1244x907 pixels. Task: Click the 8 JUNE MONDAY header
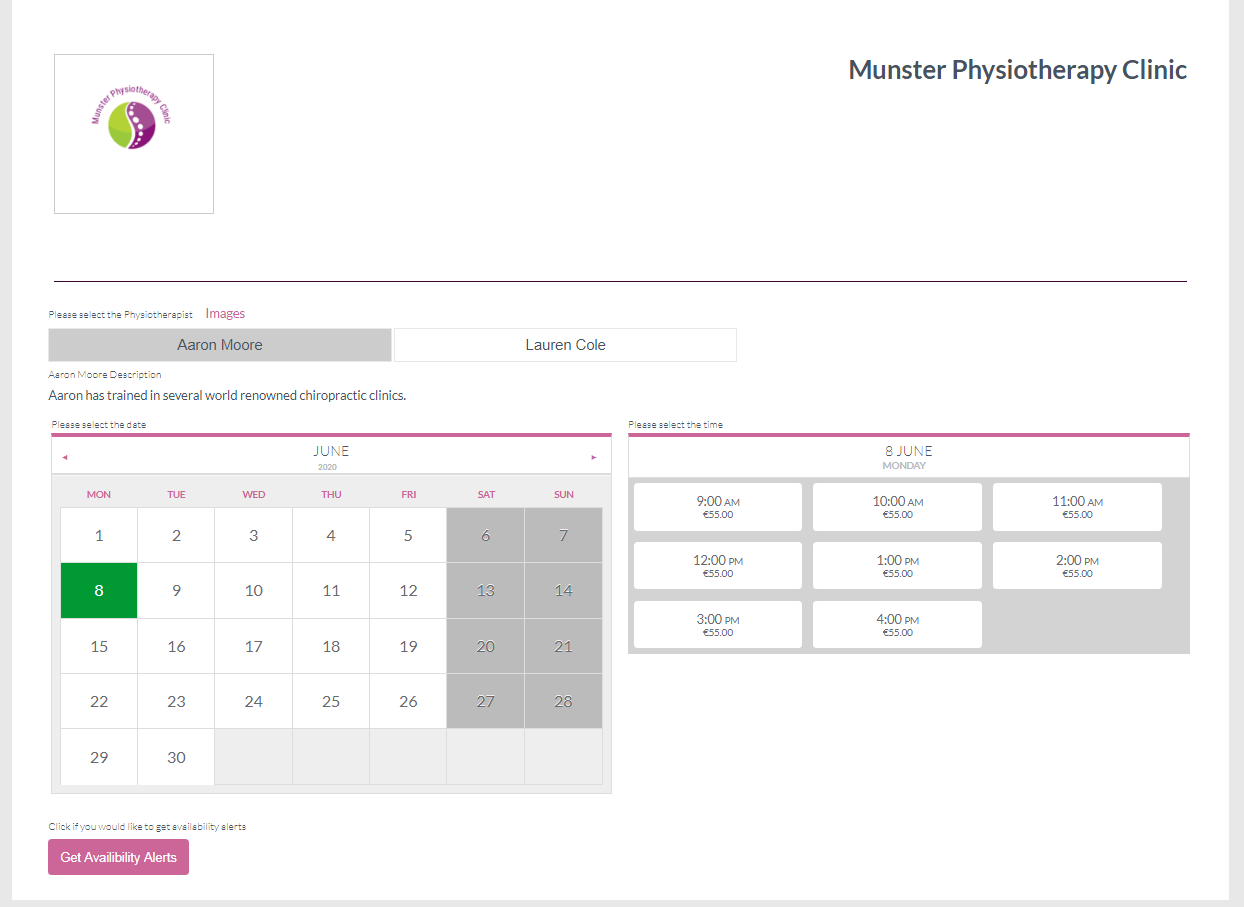tap(908, 457)
